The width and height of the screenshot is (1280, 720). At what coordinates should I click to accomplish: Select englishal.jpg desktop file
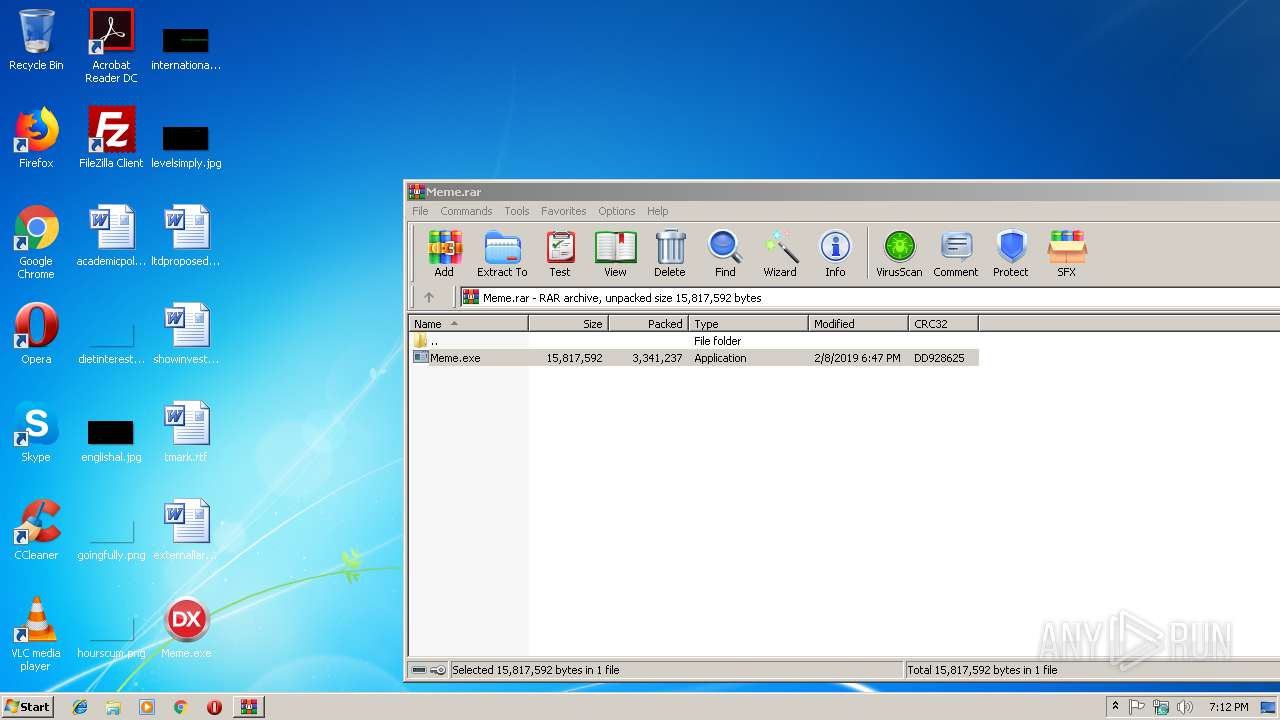coord(111,440)
